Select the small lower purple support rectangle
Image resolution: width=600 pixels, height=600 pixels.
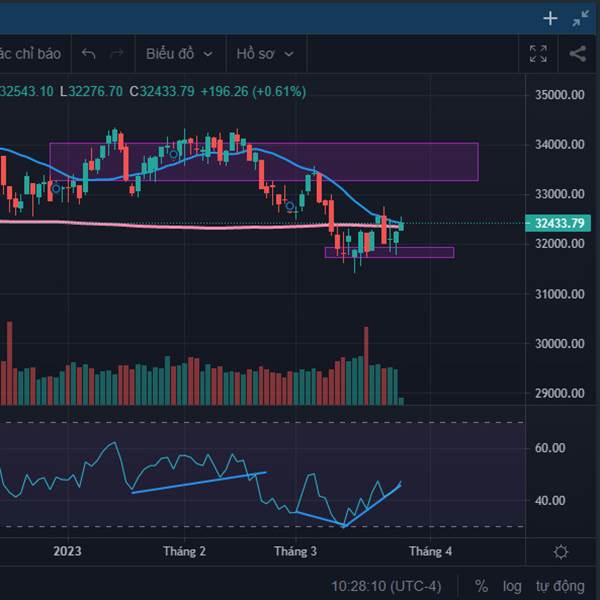point(389,253)
